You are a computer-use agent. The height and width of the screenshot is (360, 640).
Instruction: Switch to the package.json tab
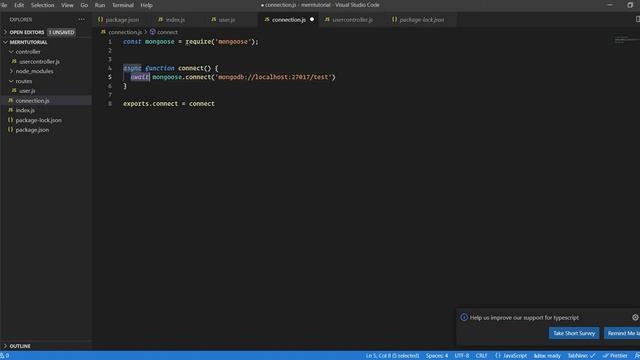pos(122,20)
